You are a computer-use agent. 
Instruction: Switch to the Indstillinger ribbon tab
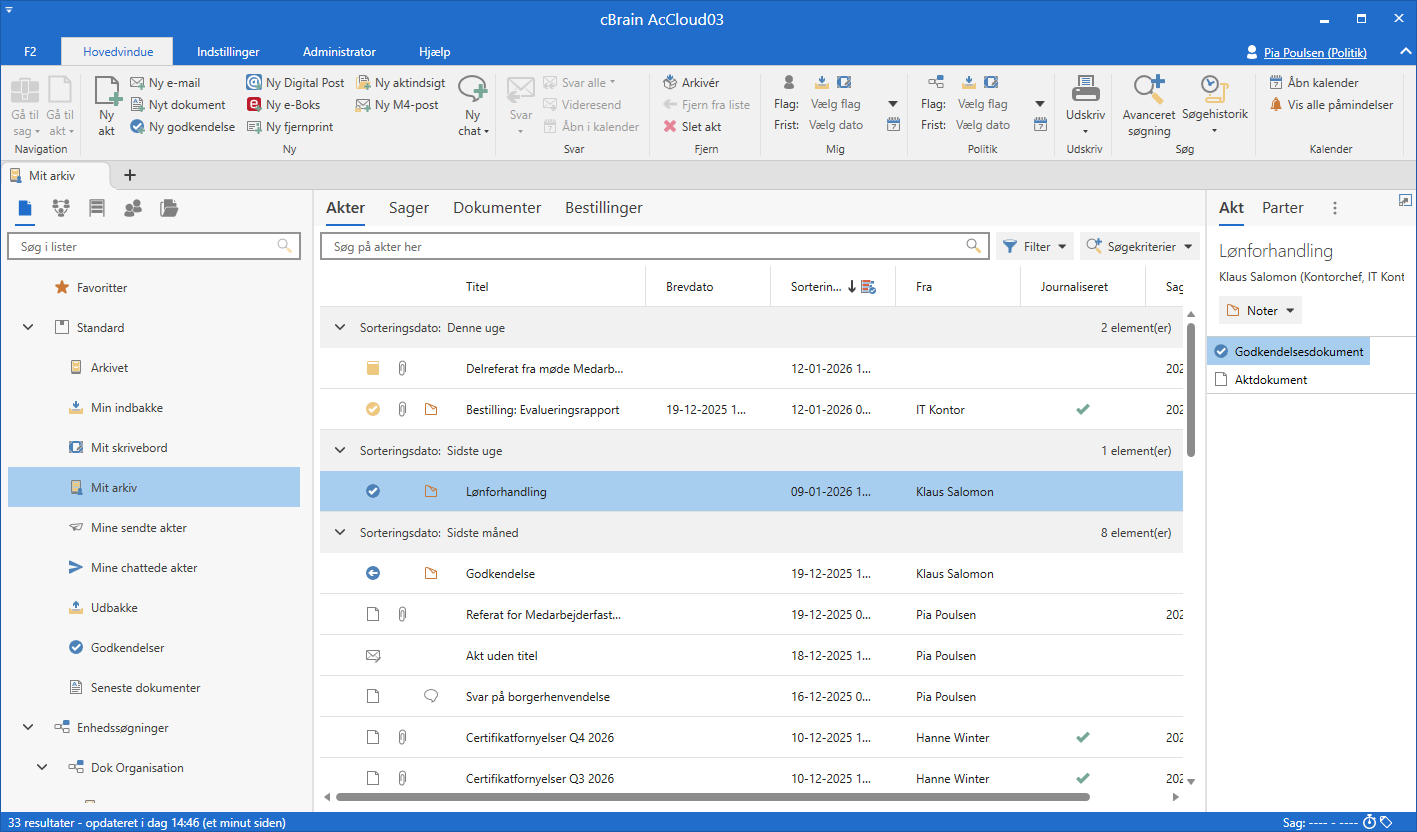(228, 52)
